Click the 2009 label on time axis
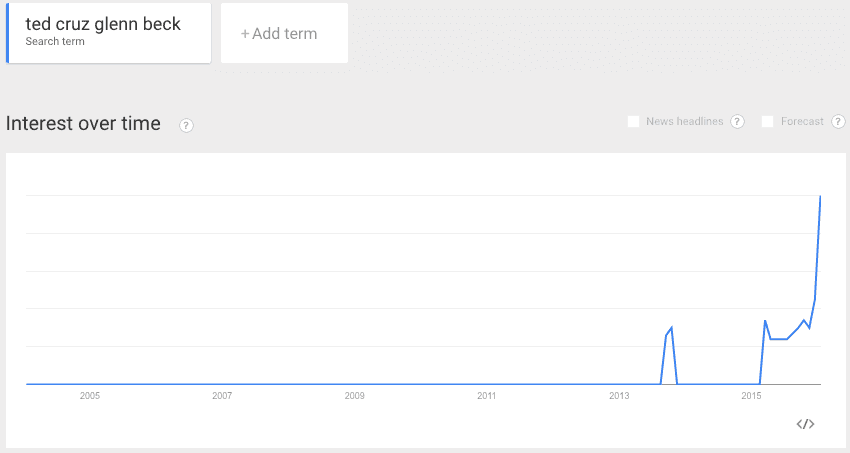Image resolution: width=850 pixels, height=453 pixels. point(355,396)
